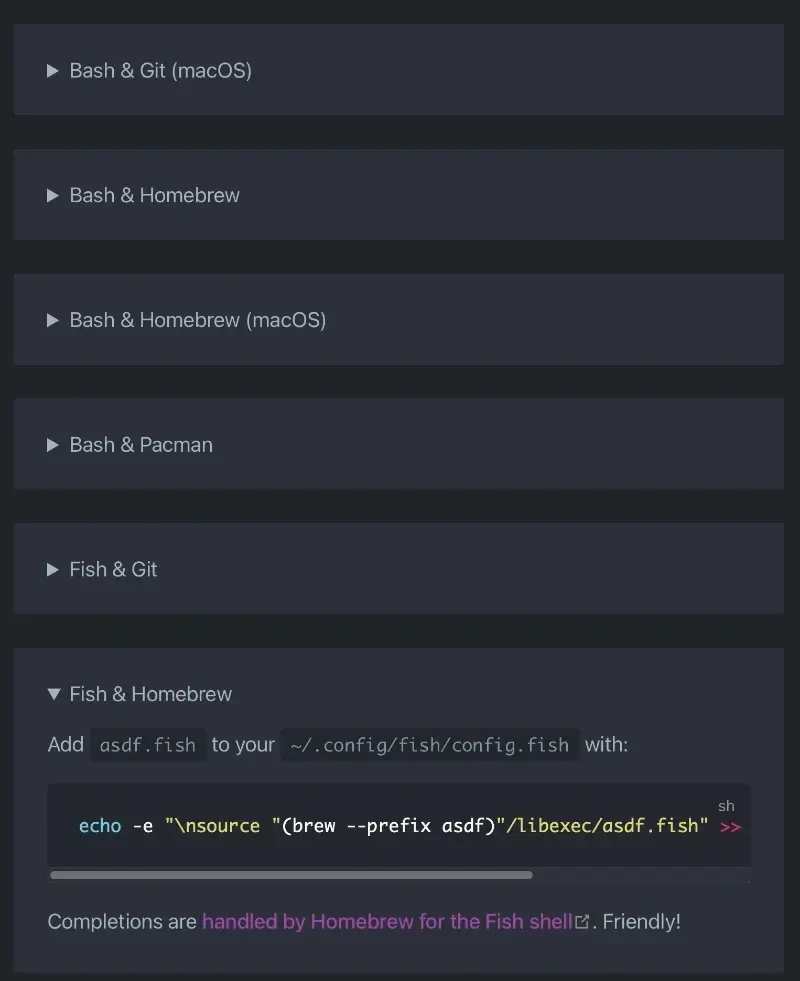Click the arrow beside Bash & Git (macOS)

coord(53,71)
